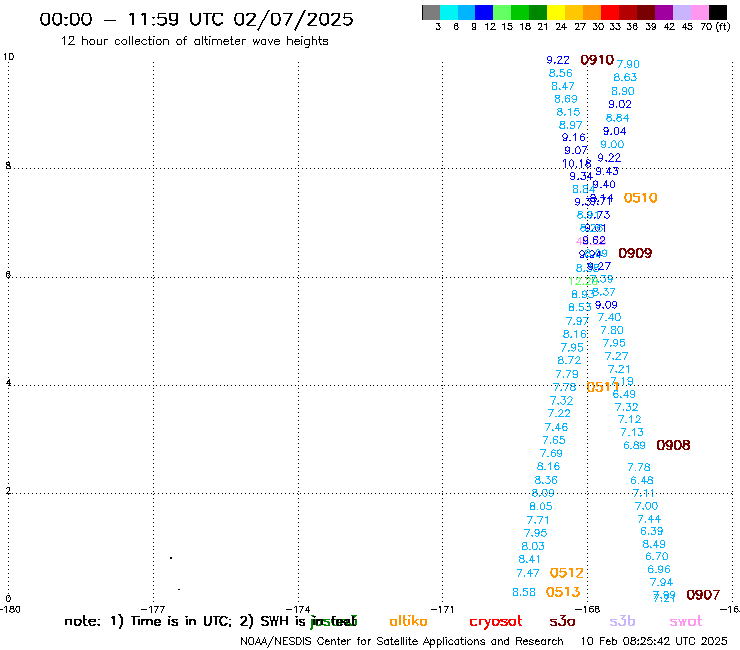This screenshot has width=740, height=650.
Task: Select the wave height value '7.69'
Action: [x=551, y=453]
